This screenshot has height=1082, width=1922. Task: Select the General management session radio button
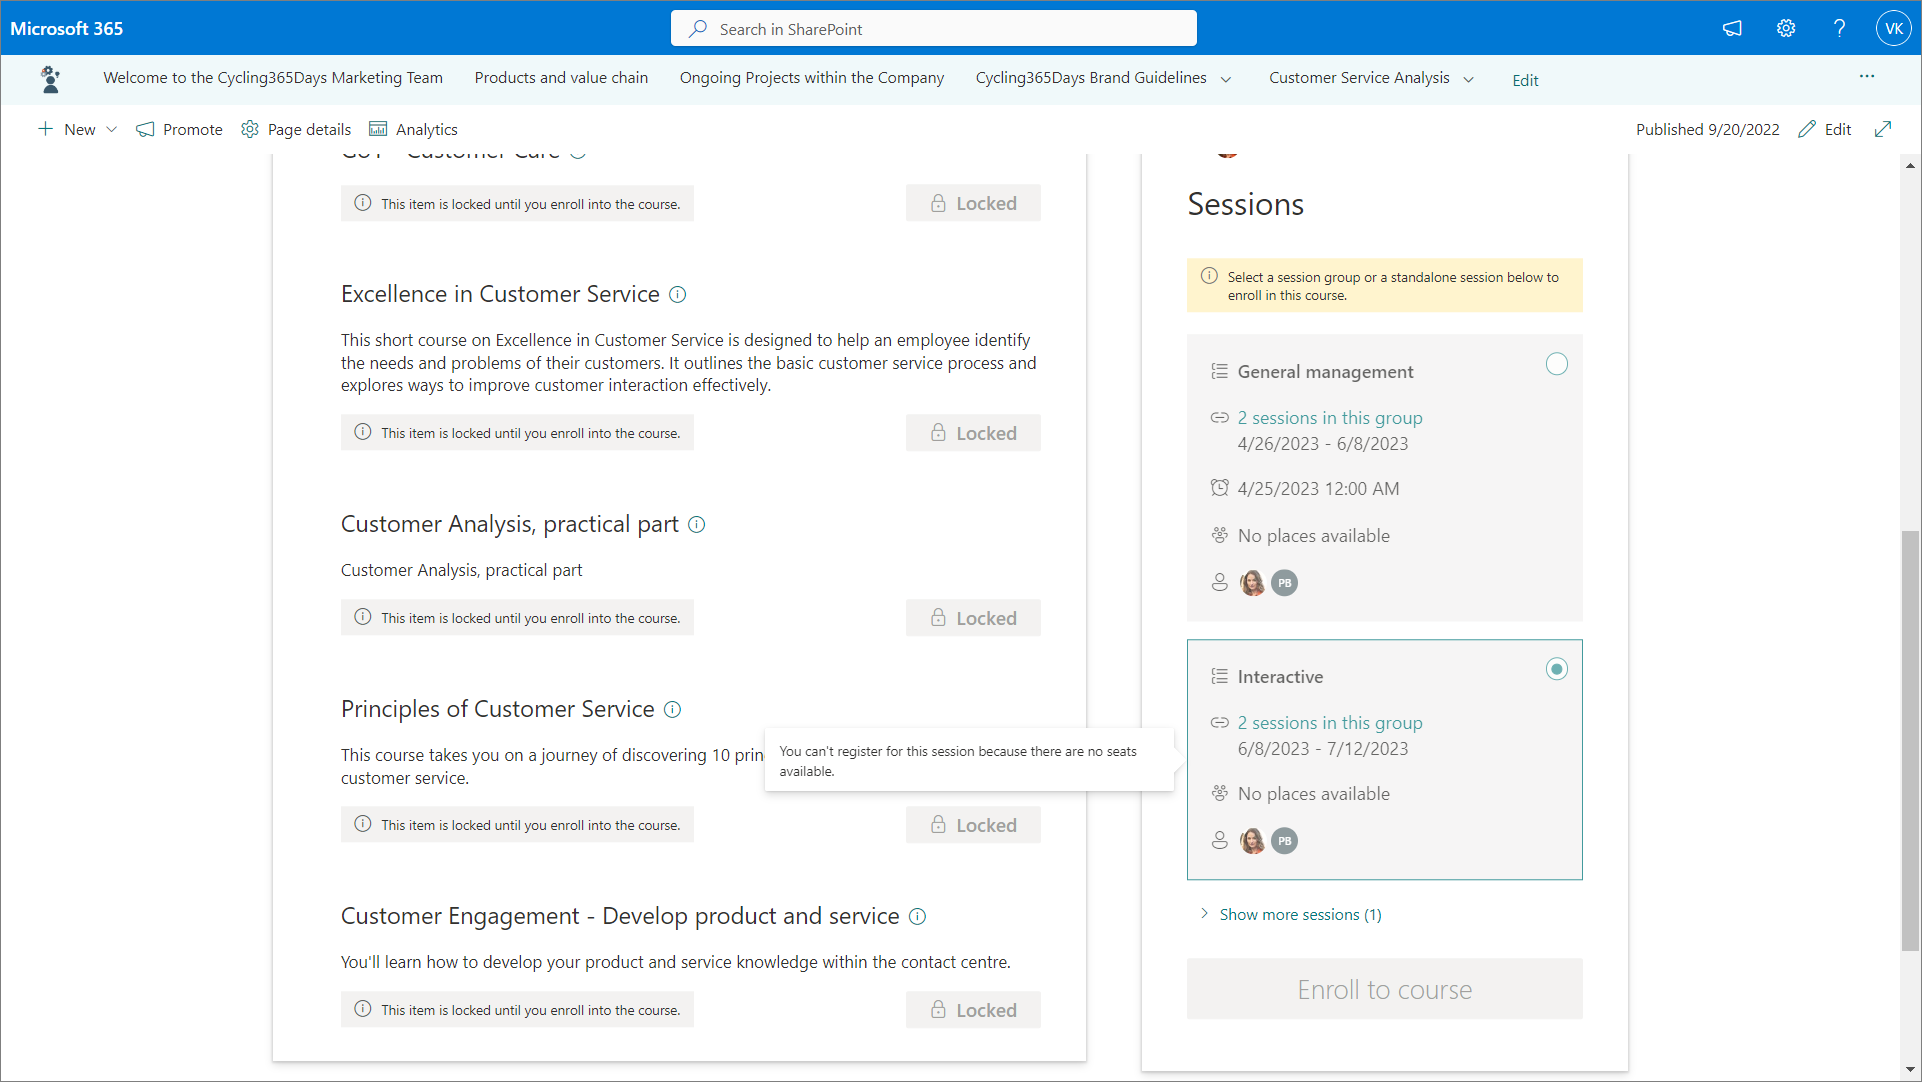coord(1556,364)
